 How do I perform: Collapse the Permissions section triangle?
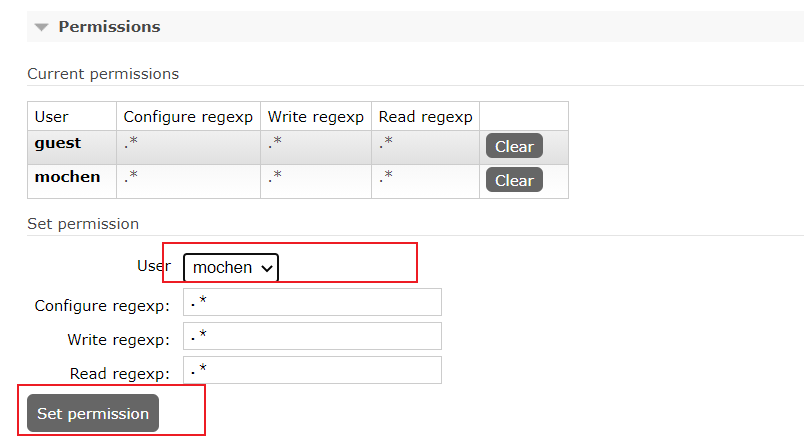42,27
